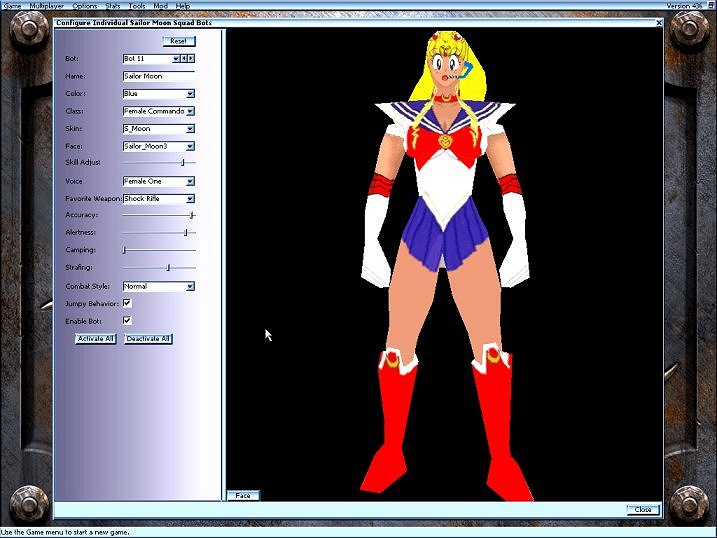Open the Tools menu
This screenshot has height=538, width=717.
coord(136,6)
